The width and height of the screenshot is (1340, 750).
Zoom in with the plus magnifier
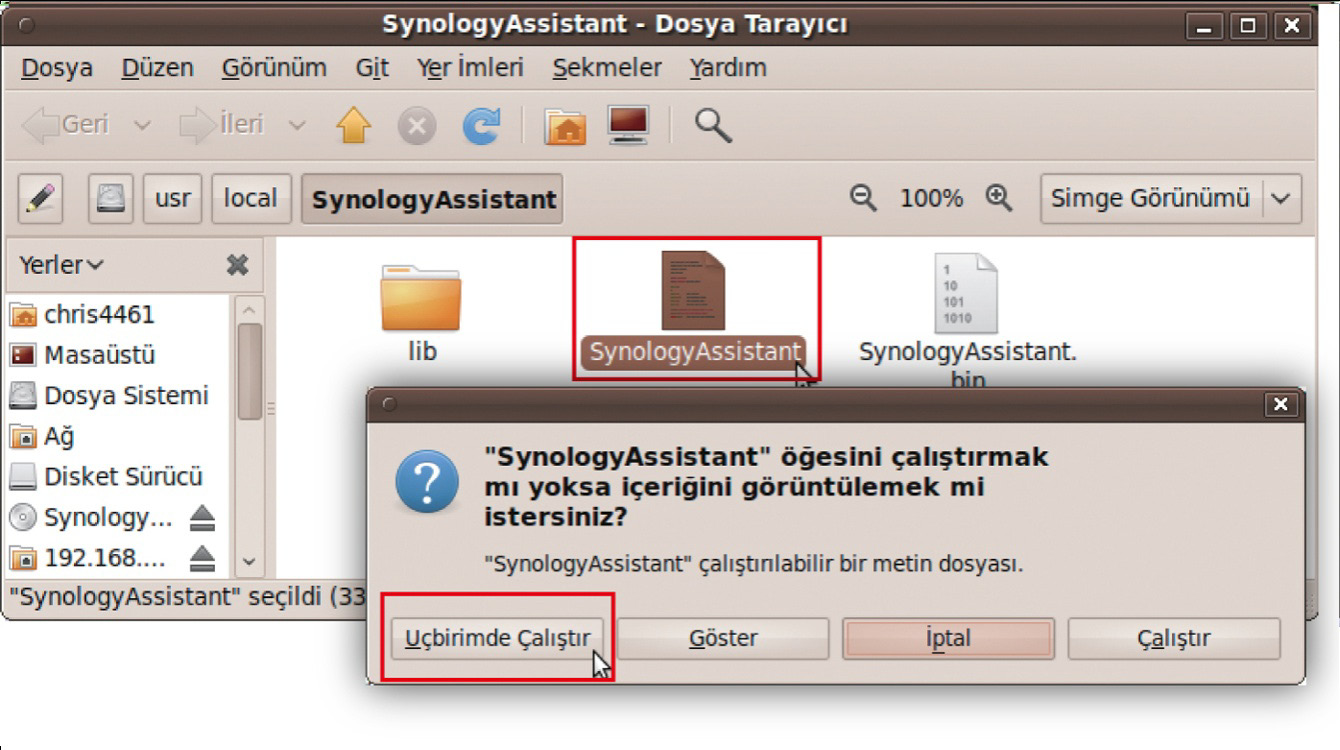(998, 198)
